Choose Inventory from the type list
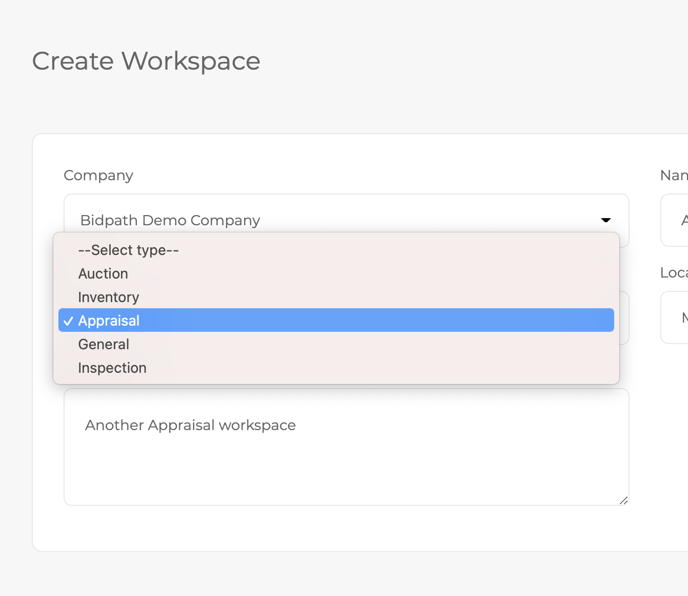 (336, 297)
